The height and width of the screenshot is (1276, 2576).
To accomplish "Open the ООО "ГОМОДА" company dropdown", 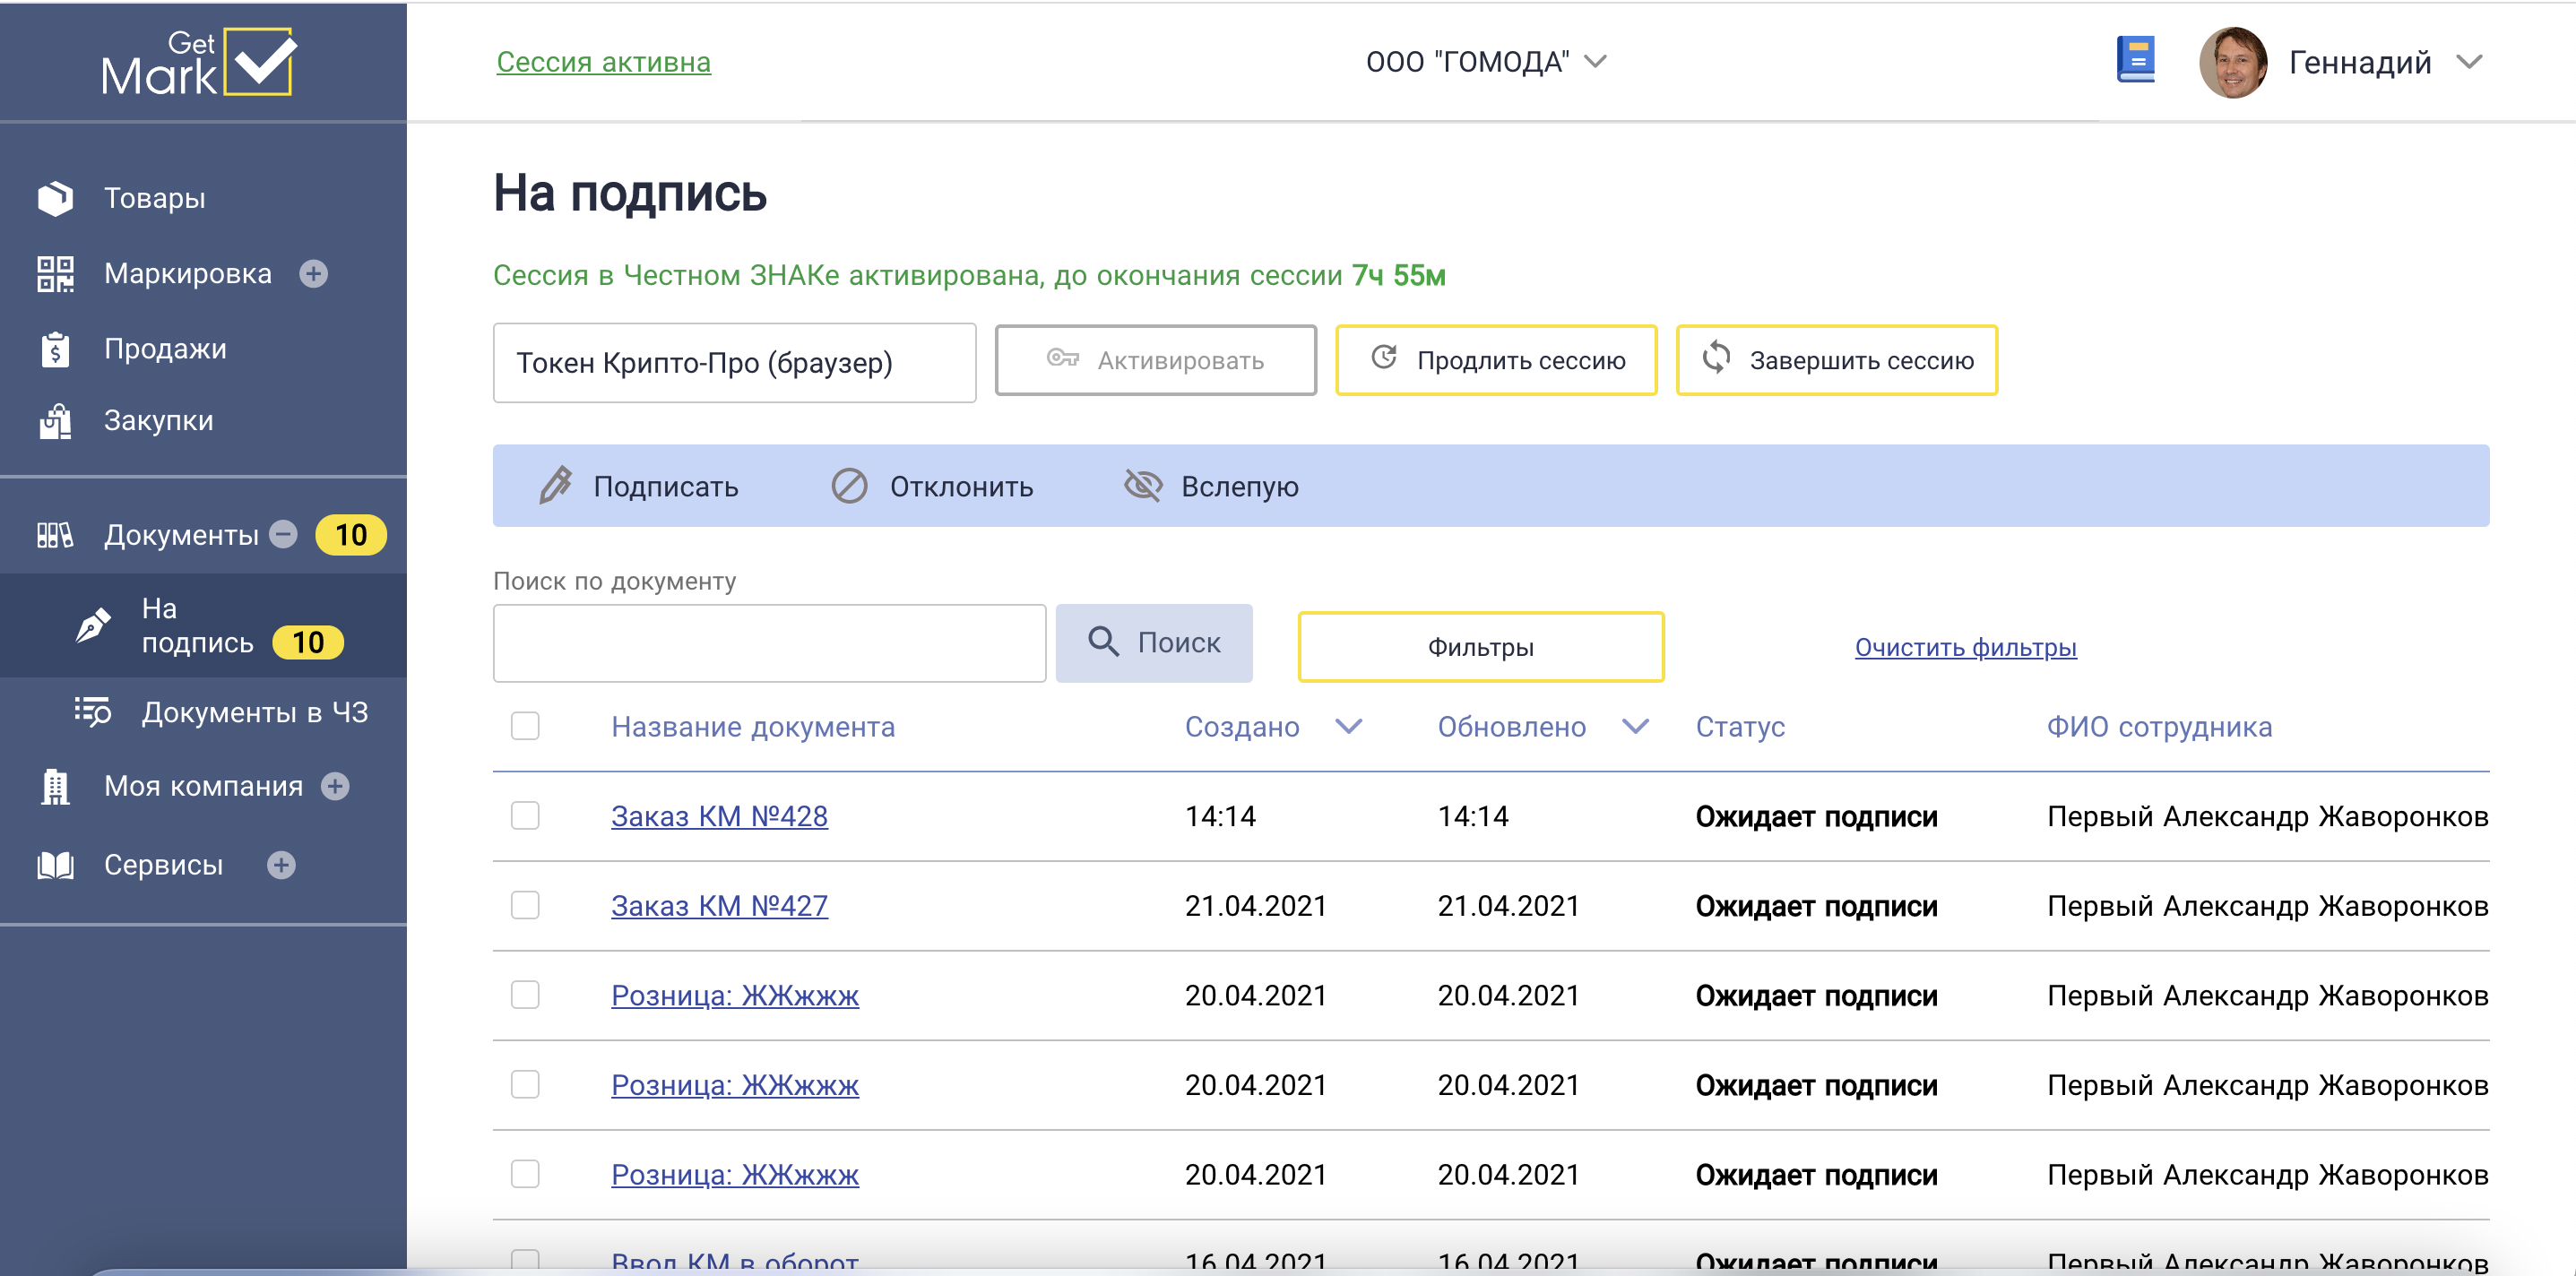I will [x=1486, y=62].
